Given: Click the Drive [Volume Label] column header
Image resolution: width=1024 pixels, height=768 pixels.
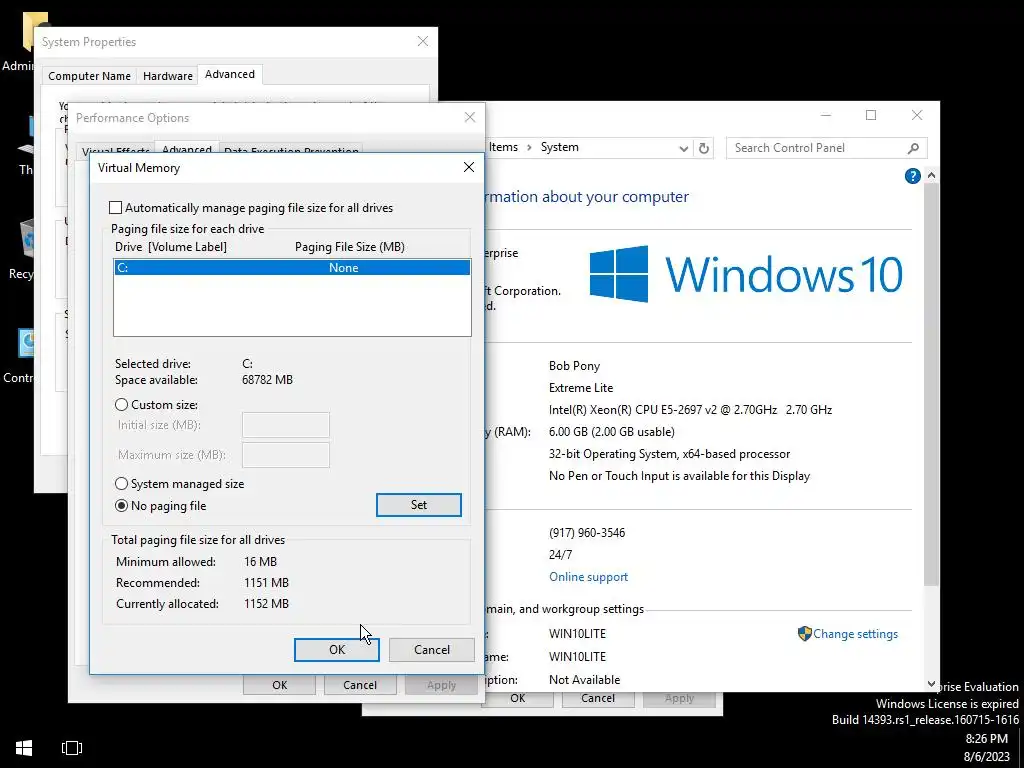Looking at the screenshot, I should (x=171, y=247).
